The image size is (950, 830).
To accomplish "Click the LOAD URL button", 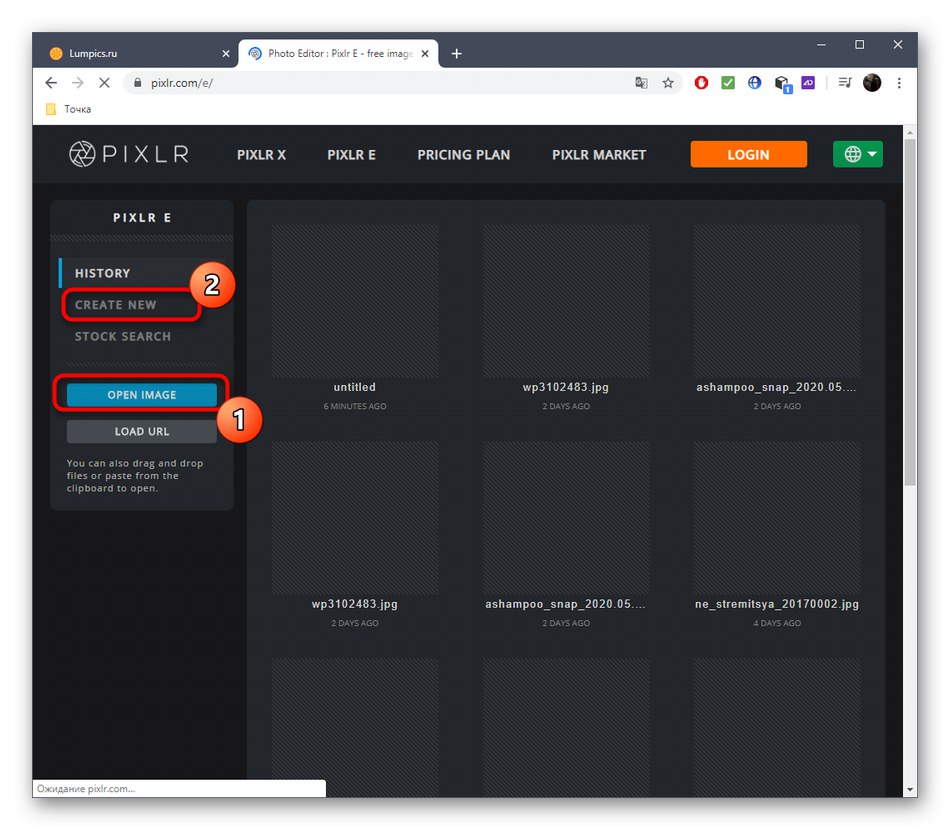I will coord(141,431).
